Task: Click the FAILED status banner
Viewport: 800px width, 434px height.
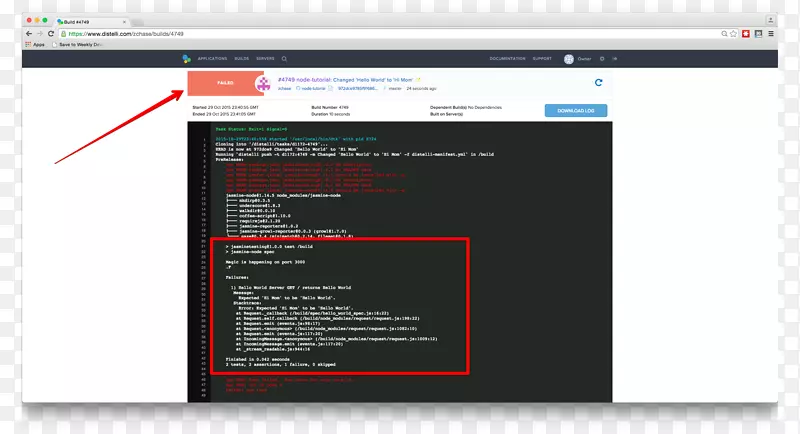Action: coord(225,83)
